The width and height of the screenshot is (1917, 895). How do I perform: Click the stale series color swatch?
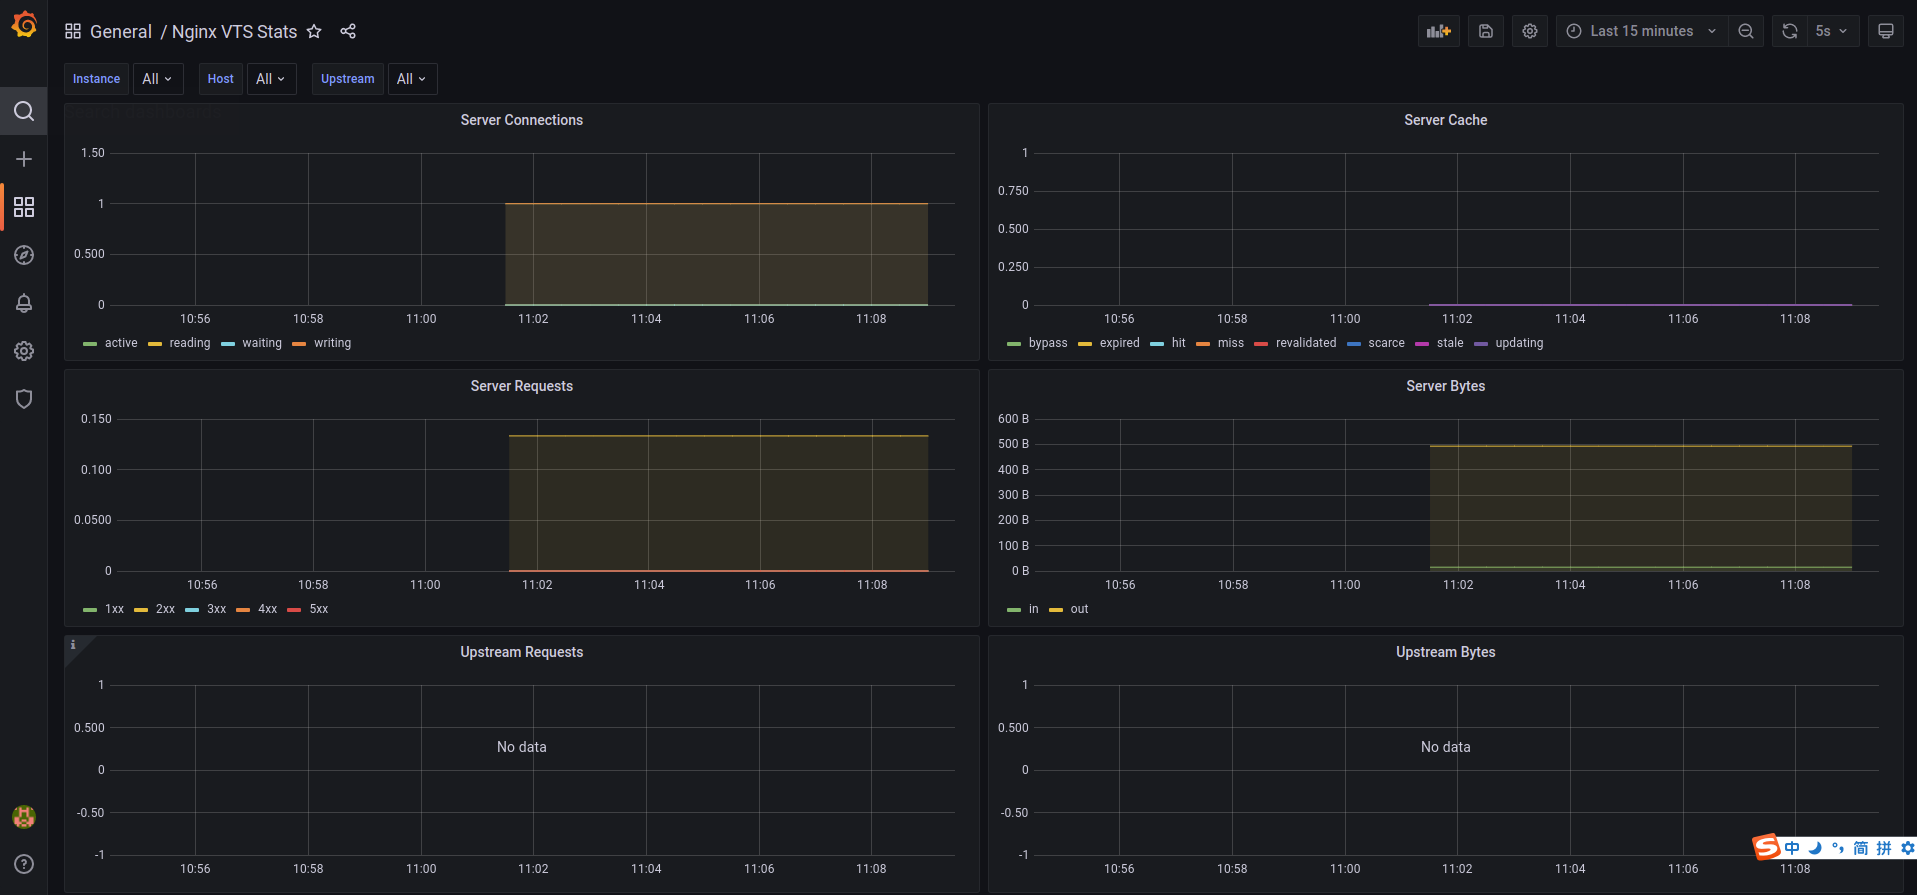click(1422, 344)
